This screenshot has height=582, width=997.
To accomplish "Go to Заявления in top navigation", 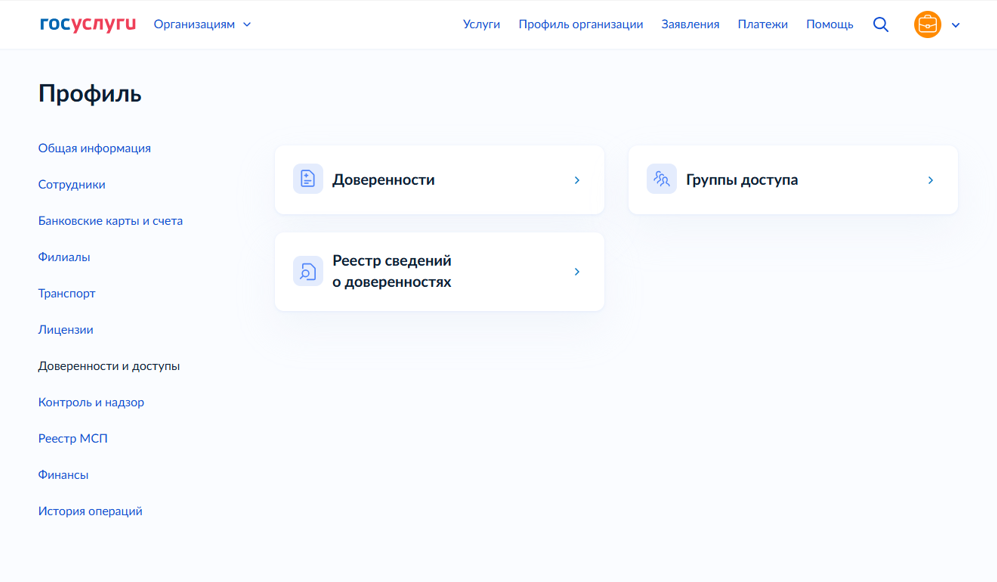I will [690, 24].
